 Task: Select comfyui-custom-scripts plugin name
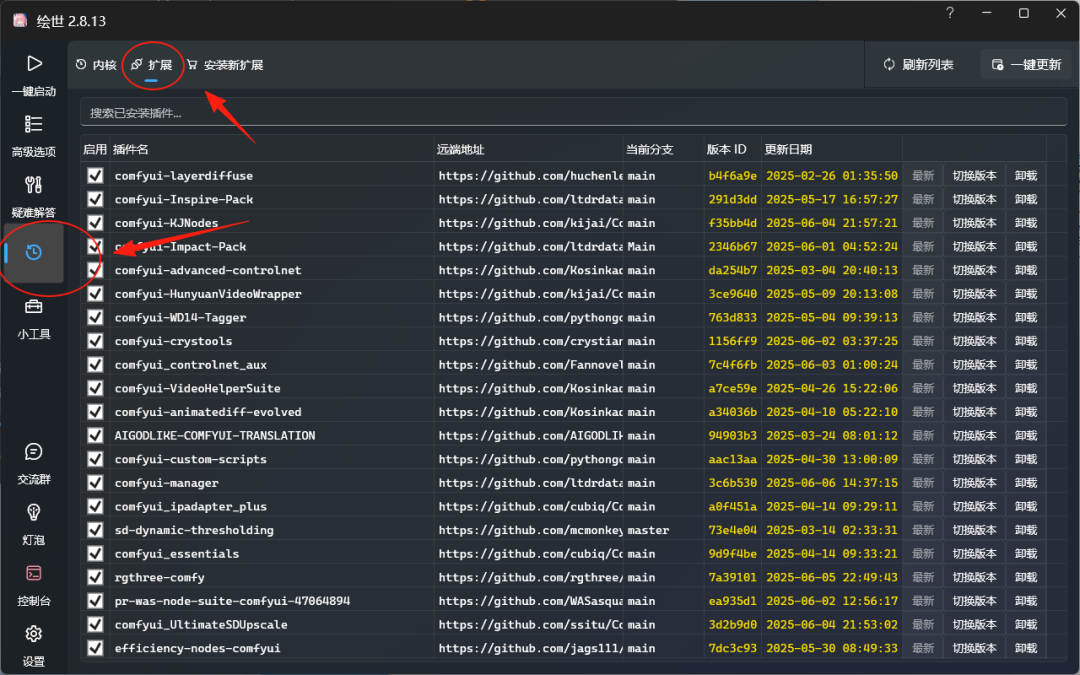(191, 459)
